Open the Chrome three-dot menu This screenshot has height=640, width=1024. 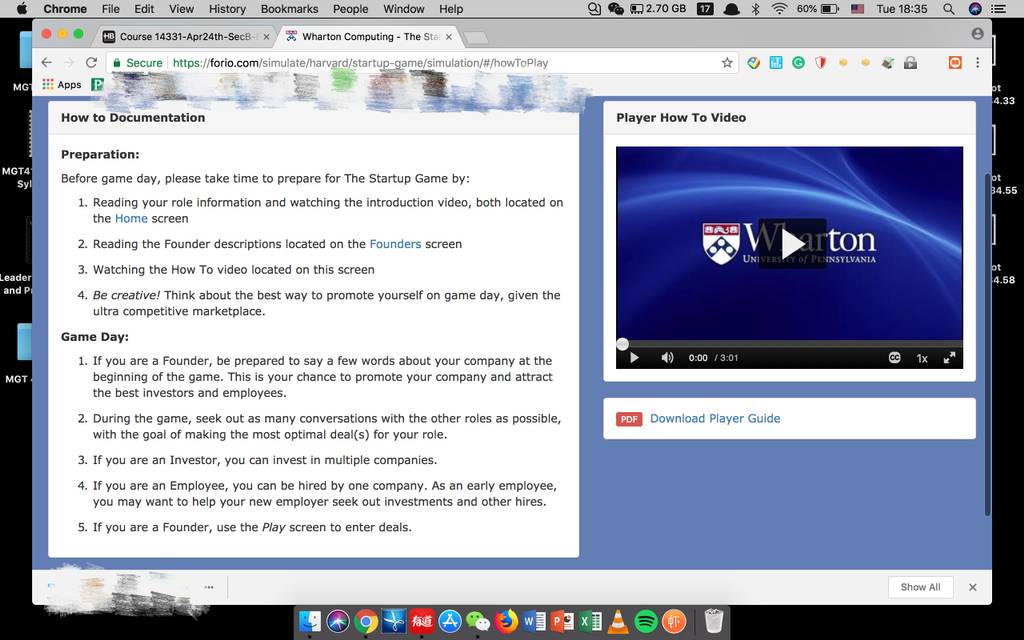977,63
